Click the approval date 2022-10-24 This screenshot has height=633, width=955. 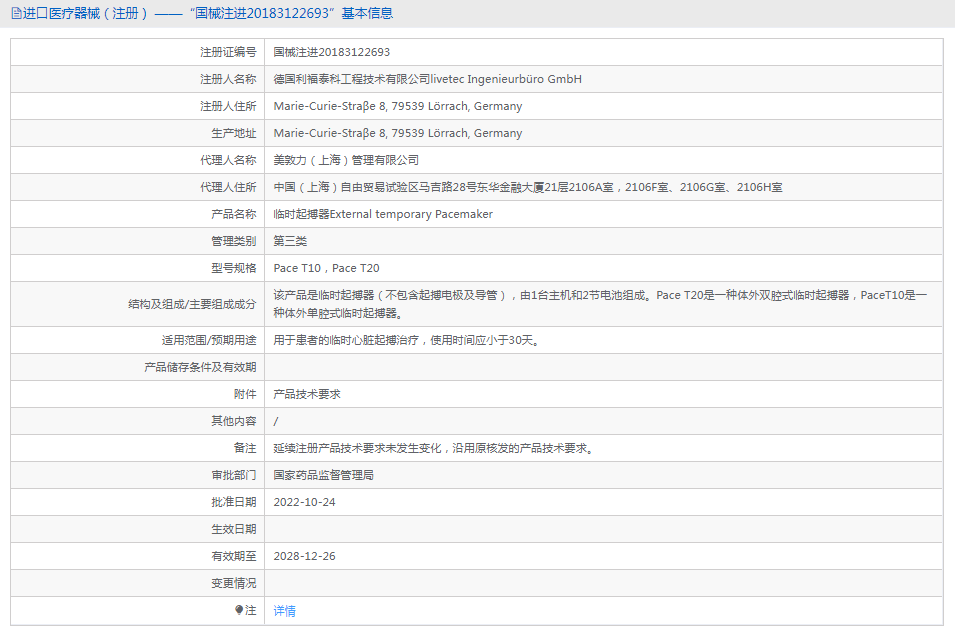304,502
